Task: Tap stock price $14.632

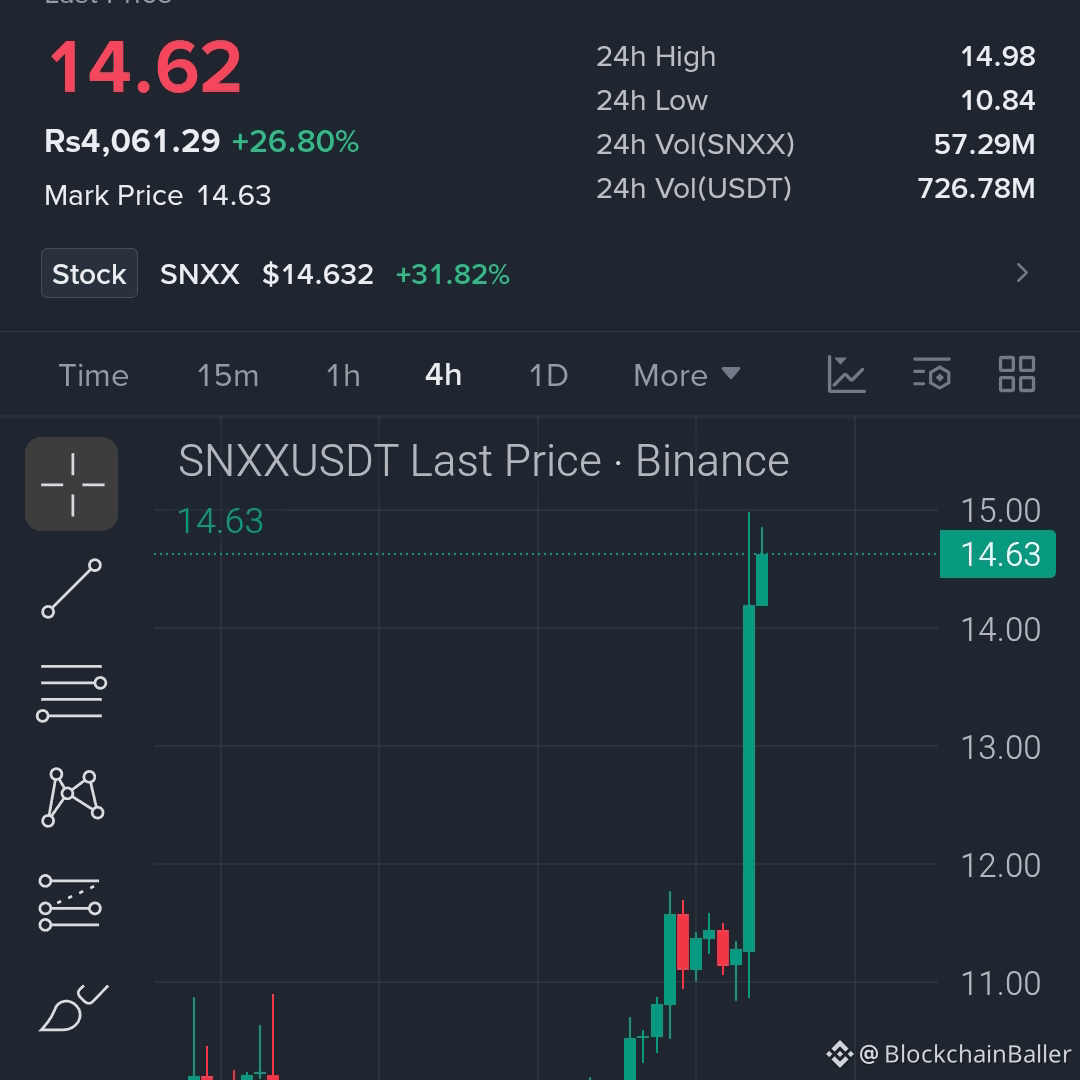Action: [318, 274]
